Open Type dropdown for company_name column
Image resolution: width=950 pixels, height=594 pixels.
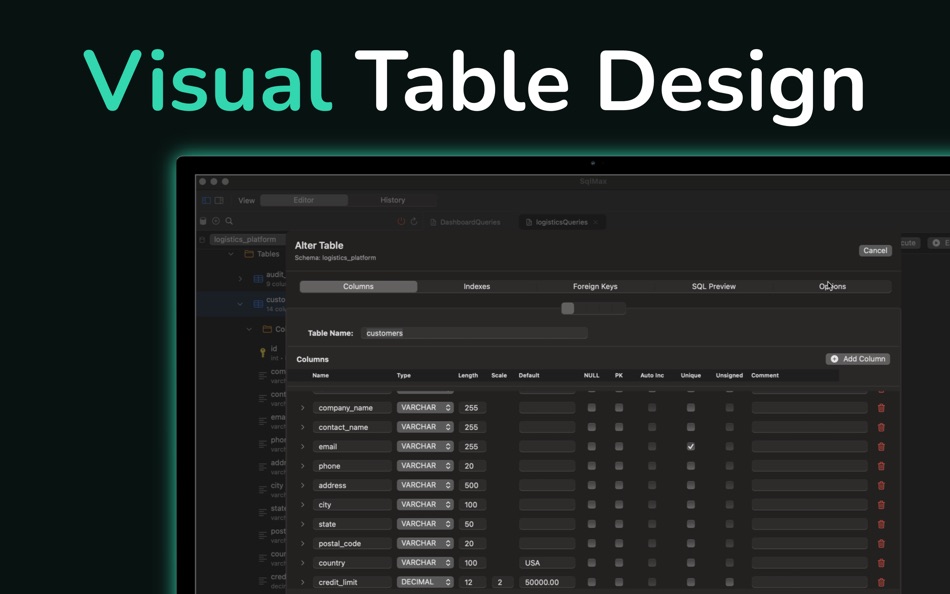(x=425, y=408)
